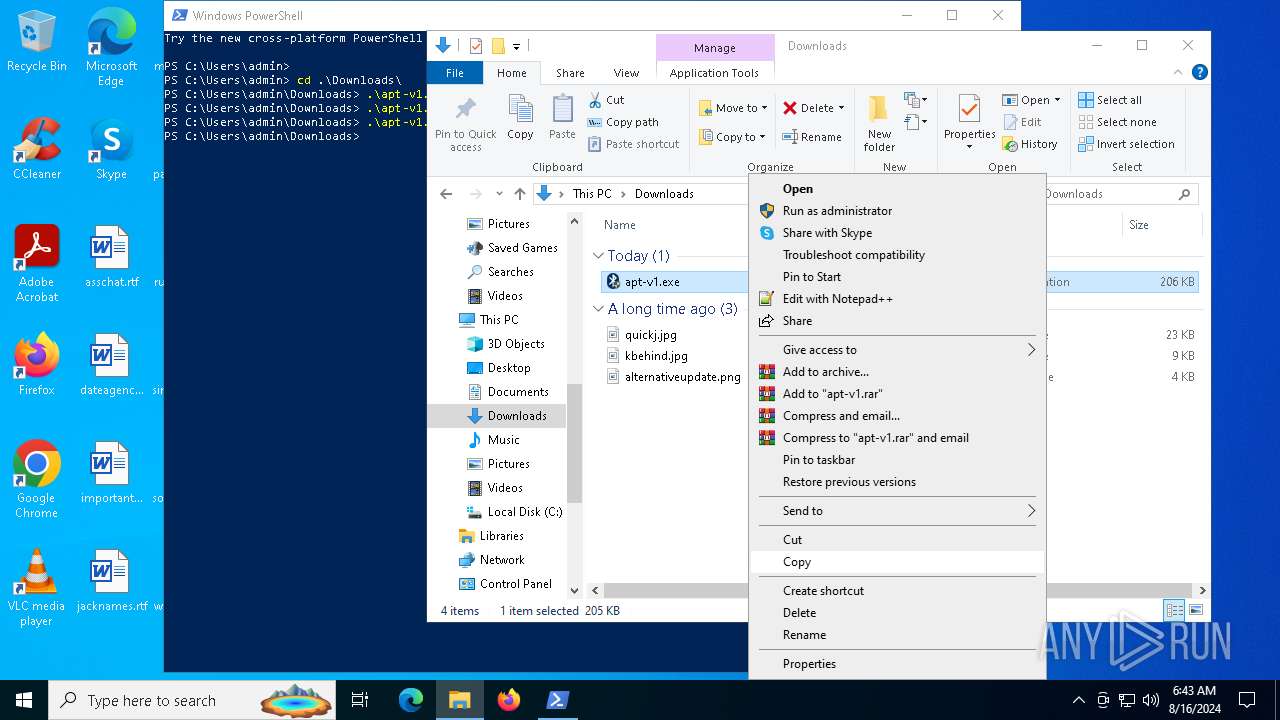Open the ribbon Delete dropdown arrow
The height and width of the screenshot is (720, 1280).
tap(841, 108)
